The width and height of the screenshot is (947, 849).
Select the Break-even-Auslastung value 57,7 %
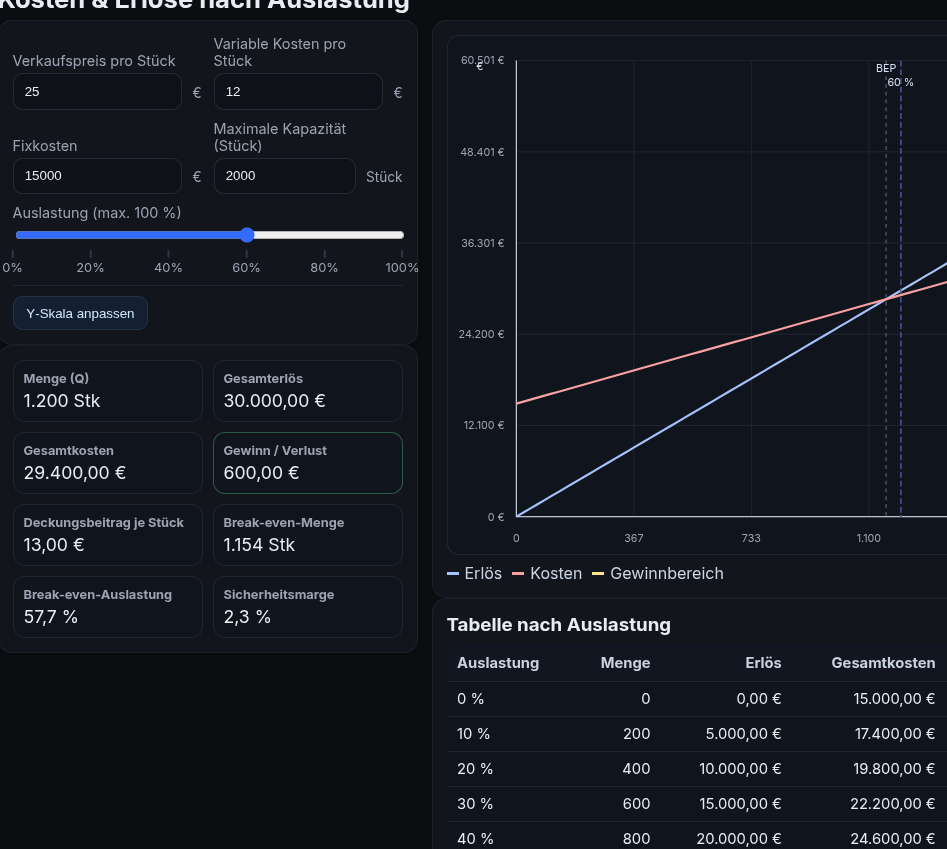pos(51,617)
